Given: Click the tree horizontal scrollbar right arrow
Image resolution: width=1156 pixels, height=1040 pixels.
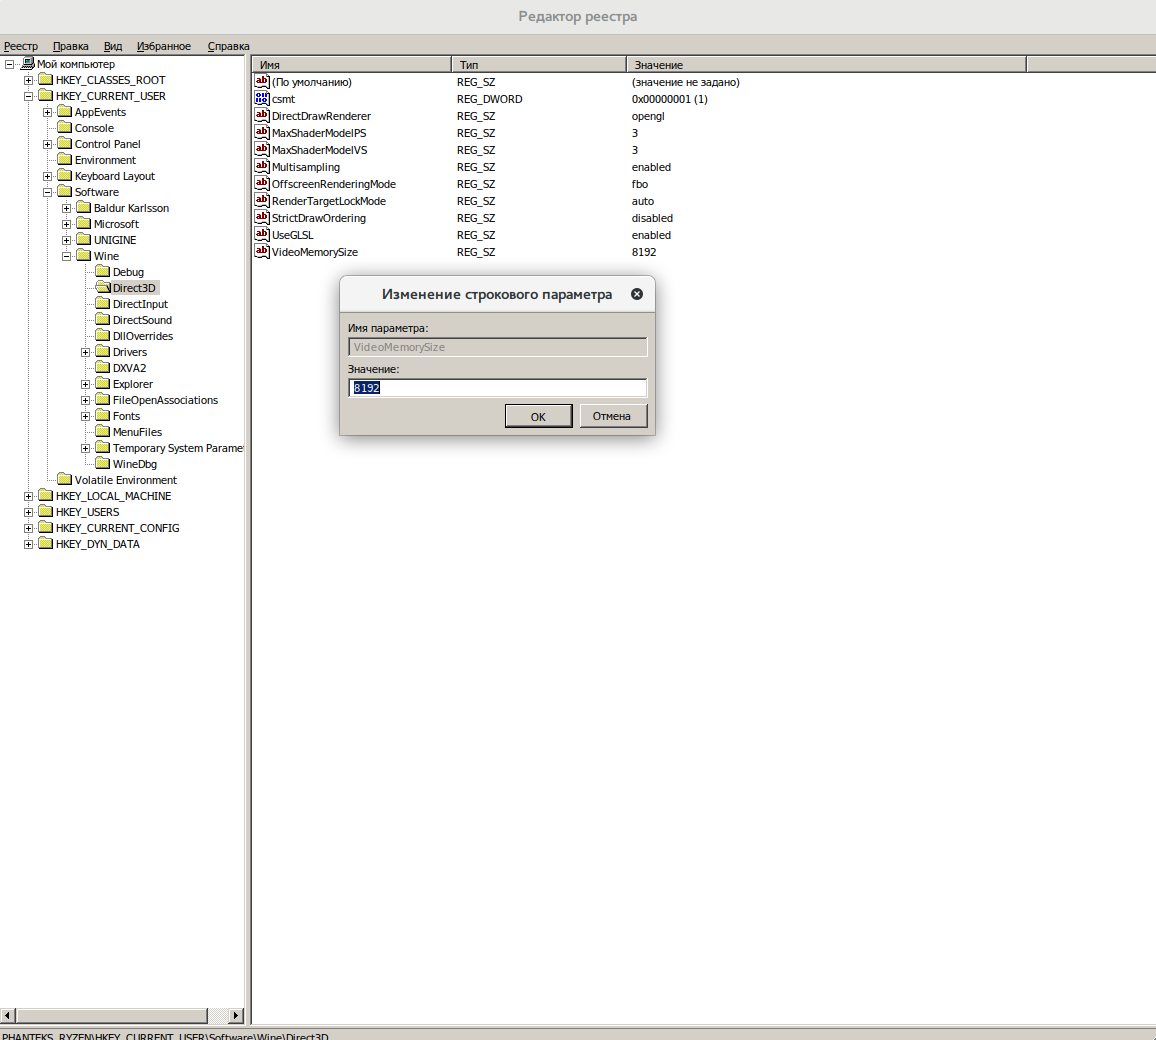Looking at the screenshot, I should [x=236, y=1016].
